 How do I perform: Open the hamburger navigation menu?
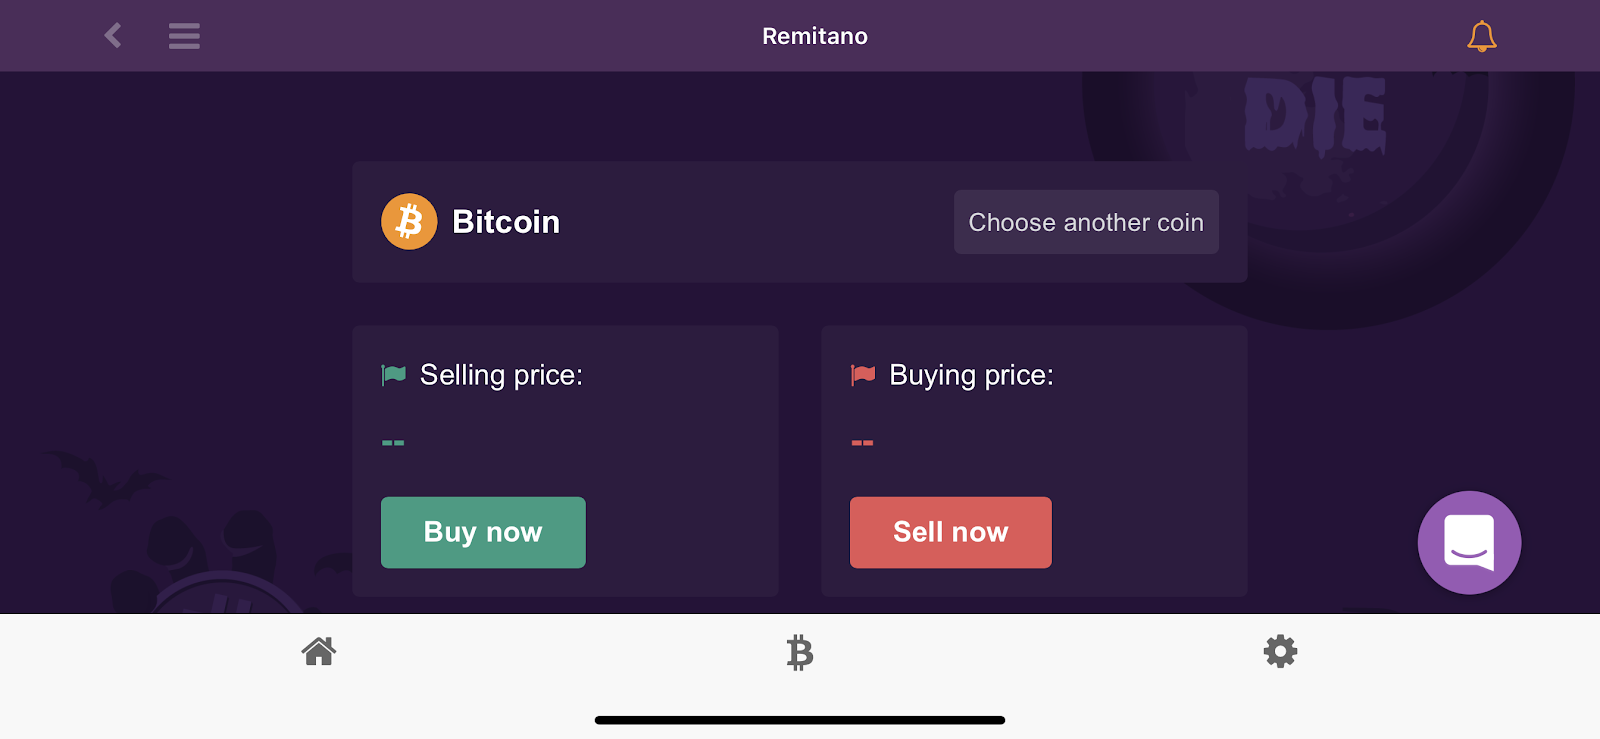[x=184, y=35]
